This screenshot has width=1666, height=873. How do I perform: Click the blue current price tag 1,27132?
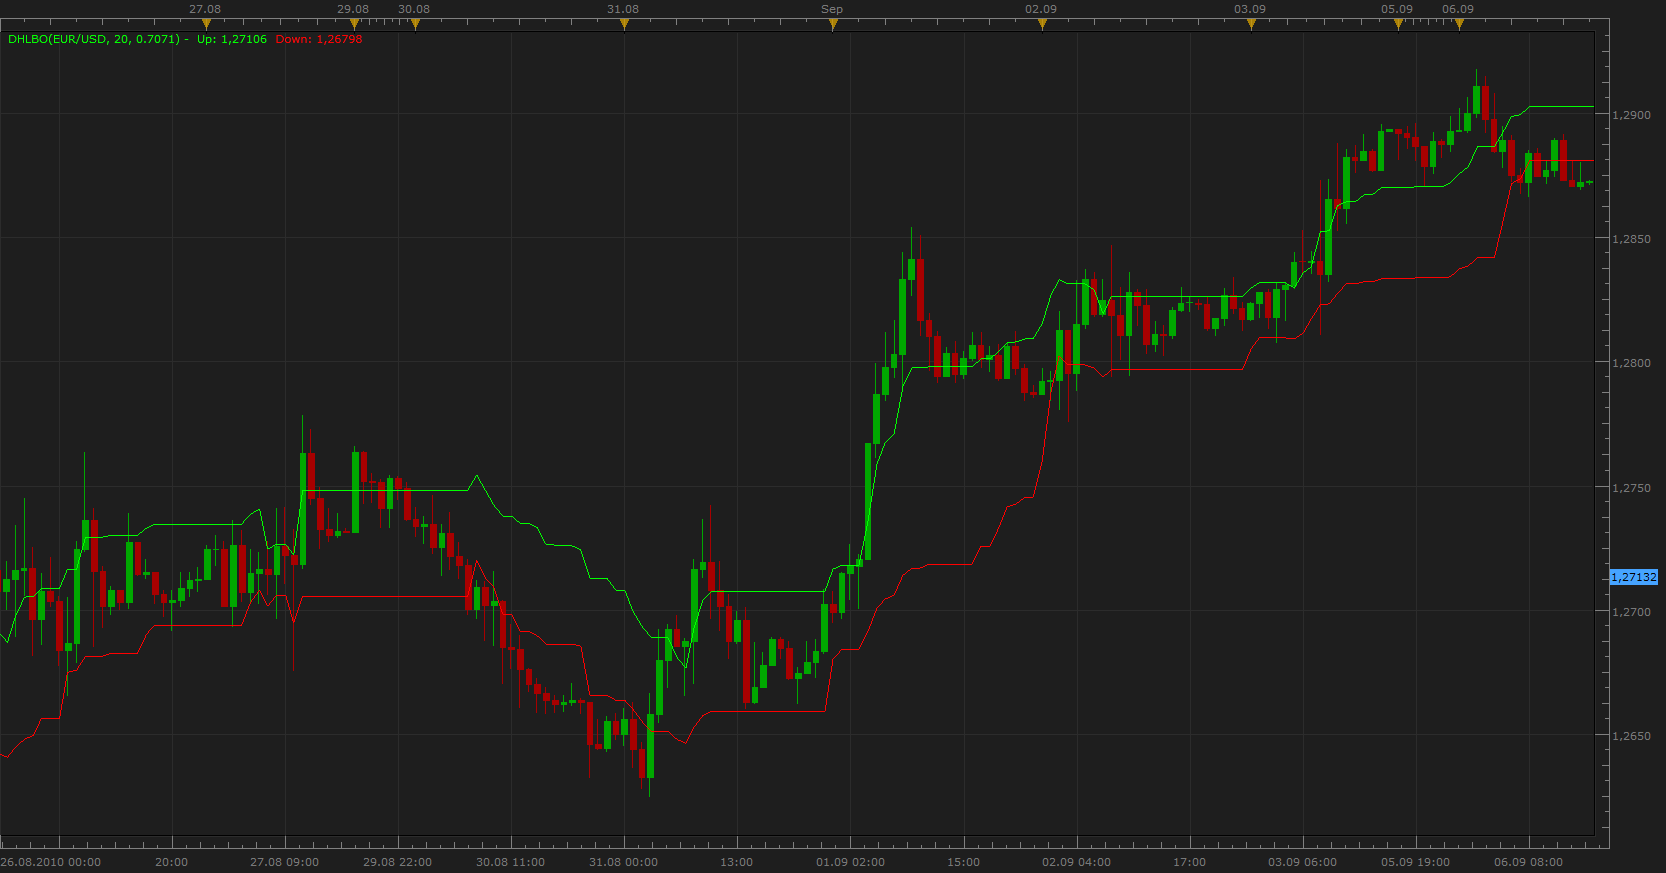click(1634, 577)
